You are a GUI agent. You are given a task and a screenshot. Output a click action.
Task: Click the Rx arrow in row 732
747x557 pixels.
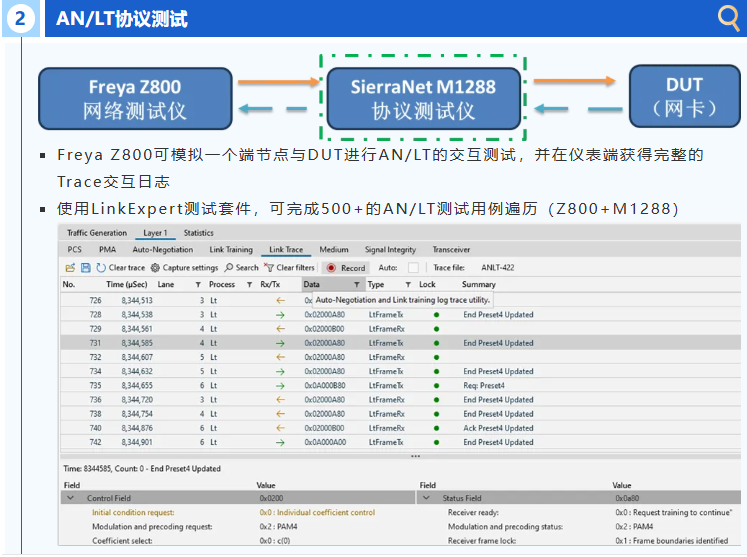[281, 357]
